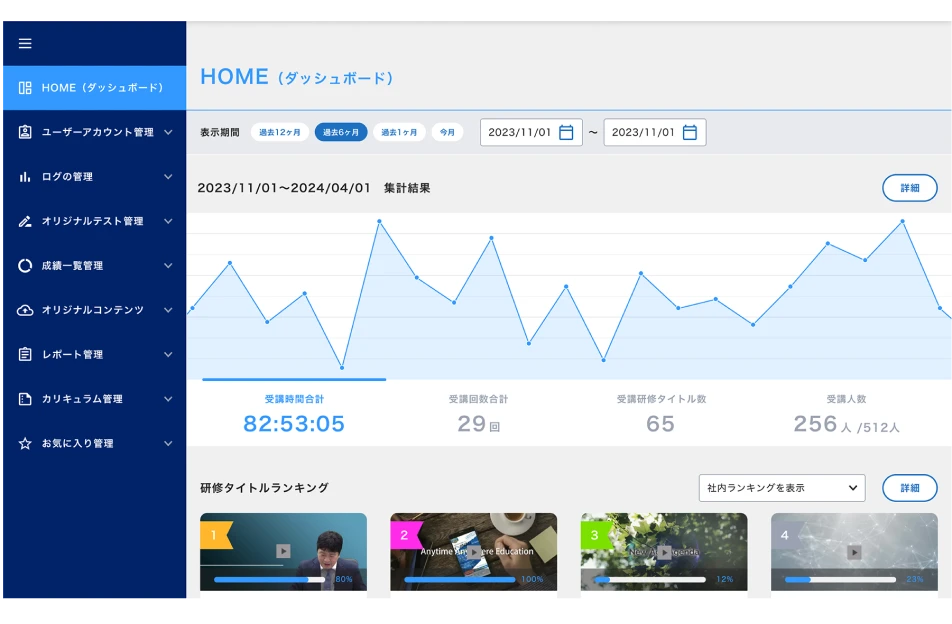Click the オリジナルコンテンツ cloud upload icon
The width and height of the screenshot is (952, 624).
click(25, 310)
